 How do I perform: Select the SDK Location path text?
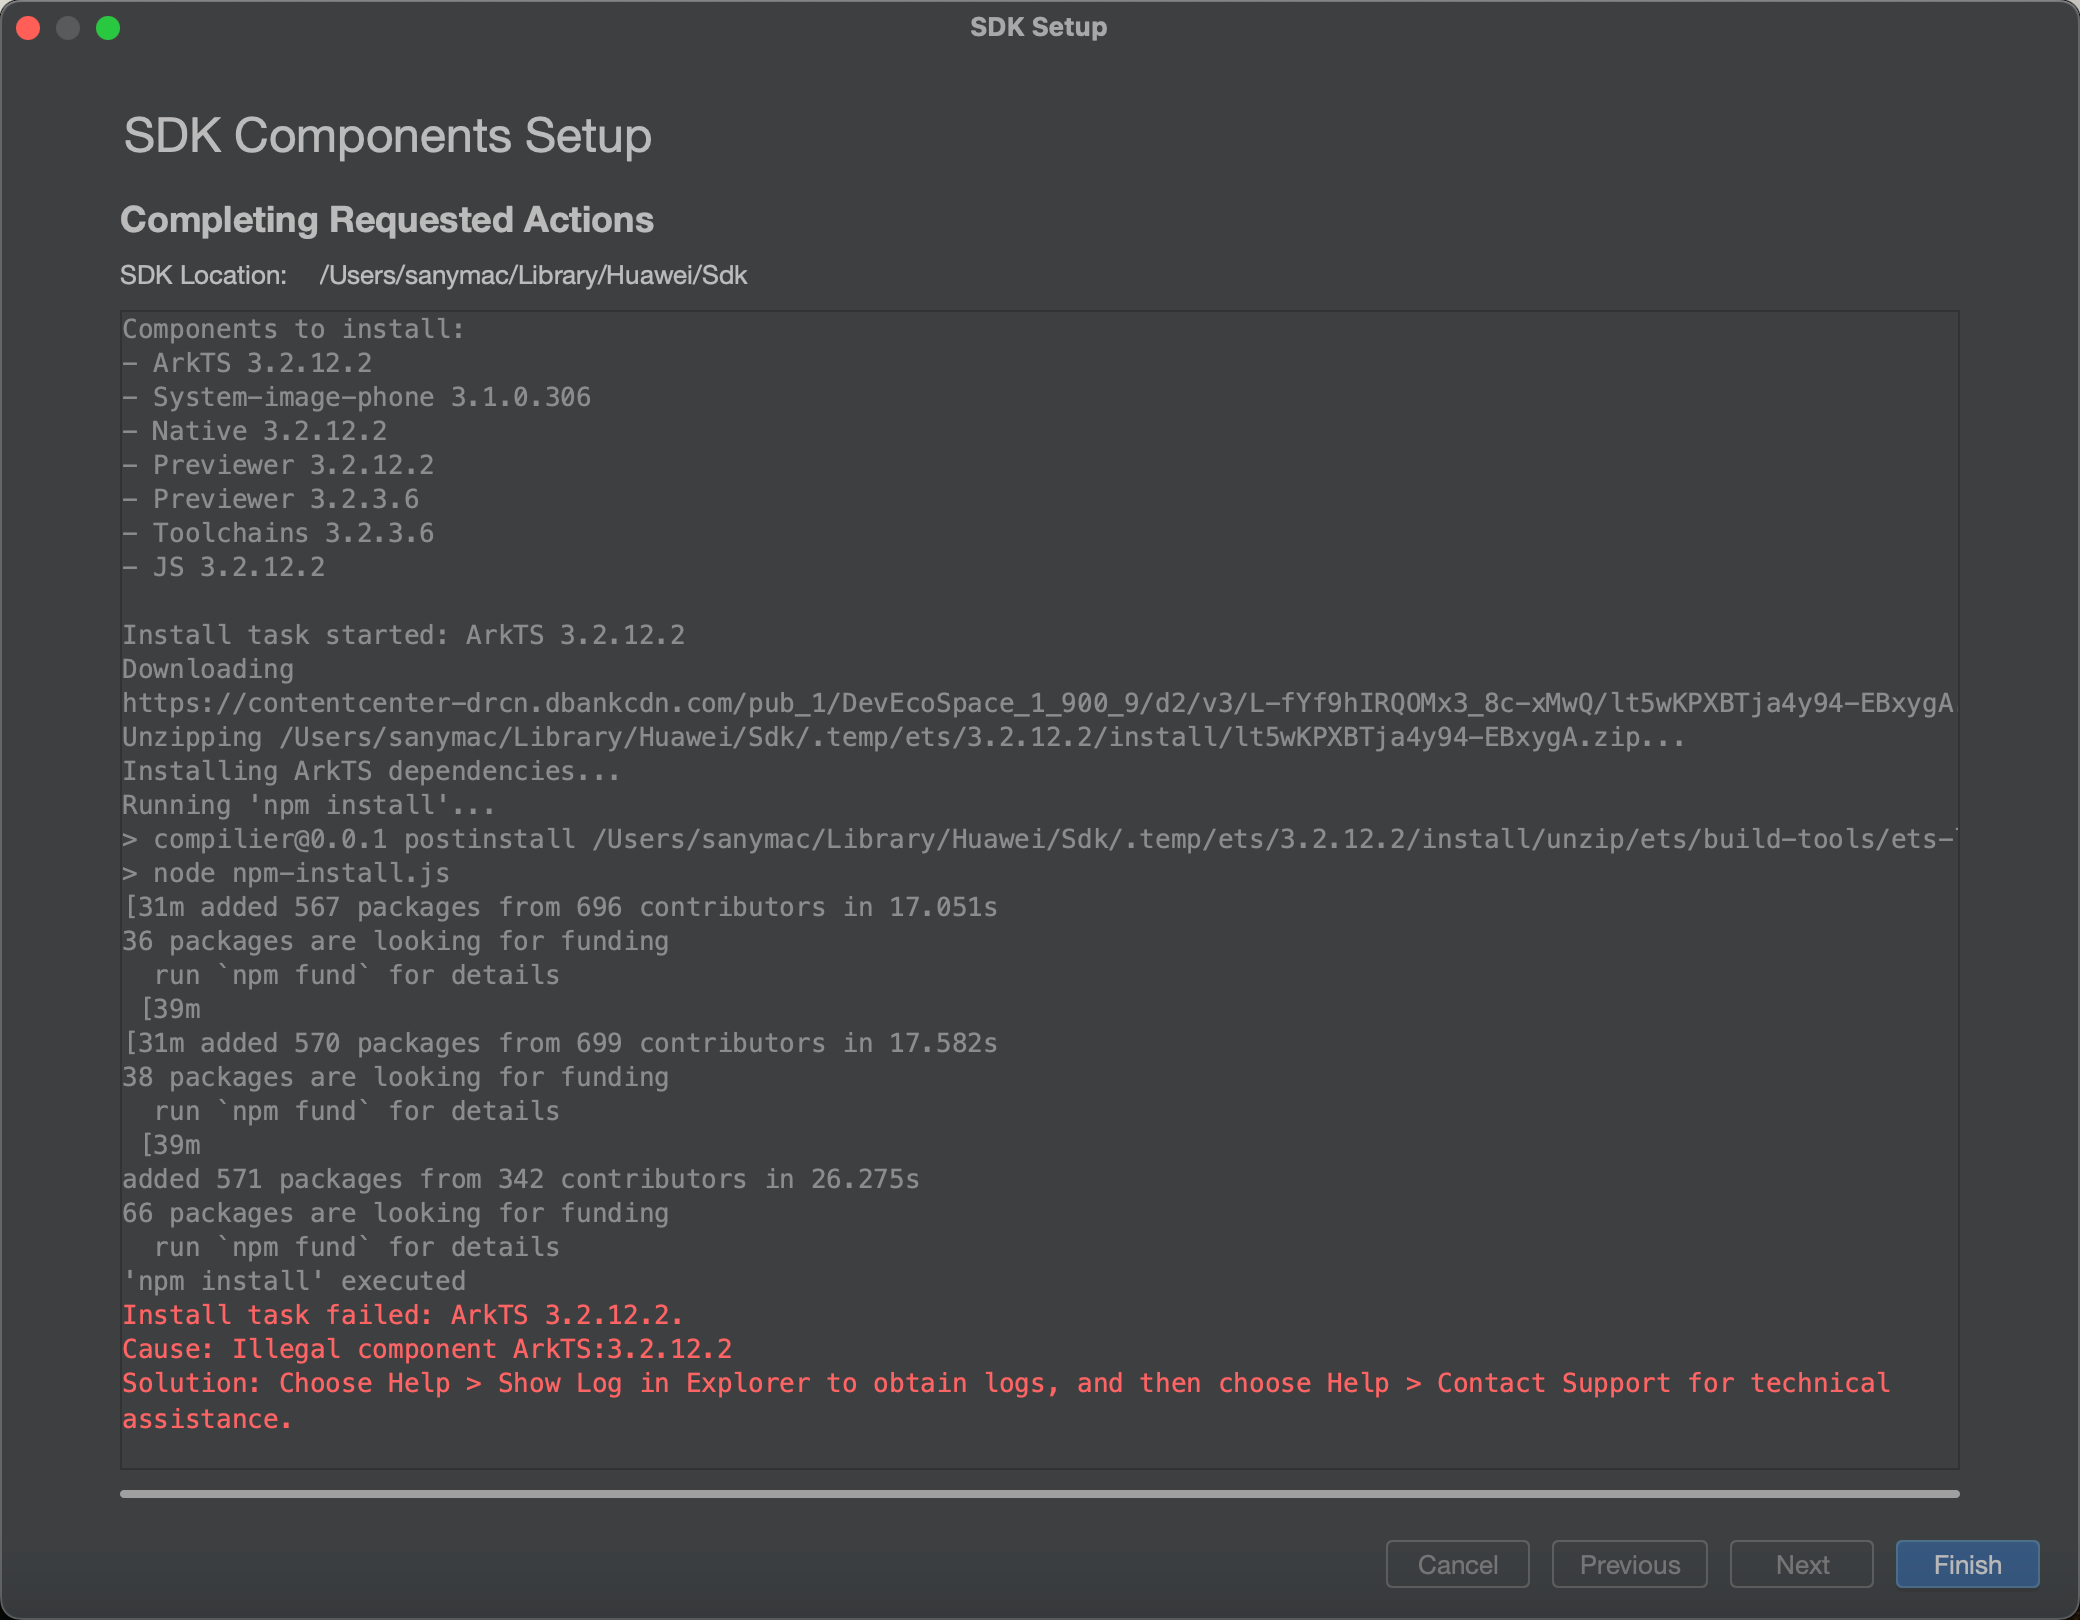pyautogui.click(x=533, y=275)
